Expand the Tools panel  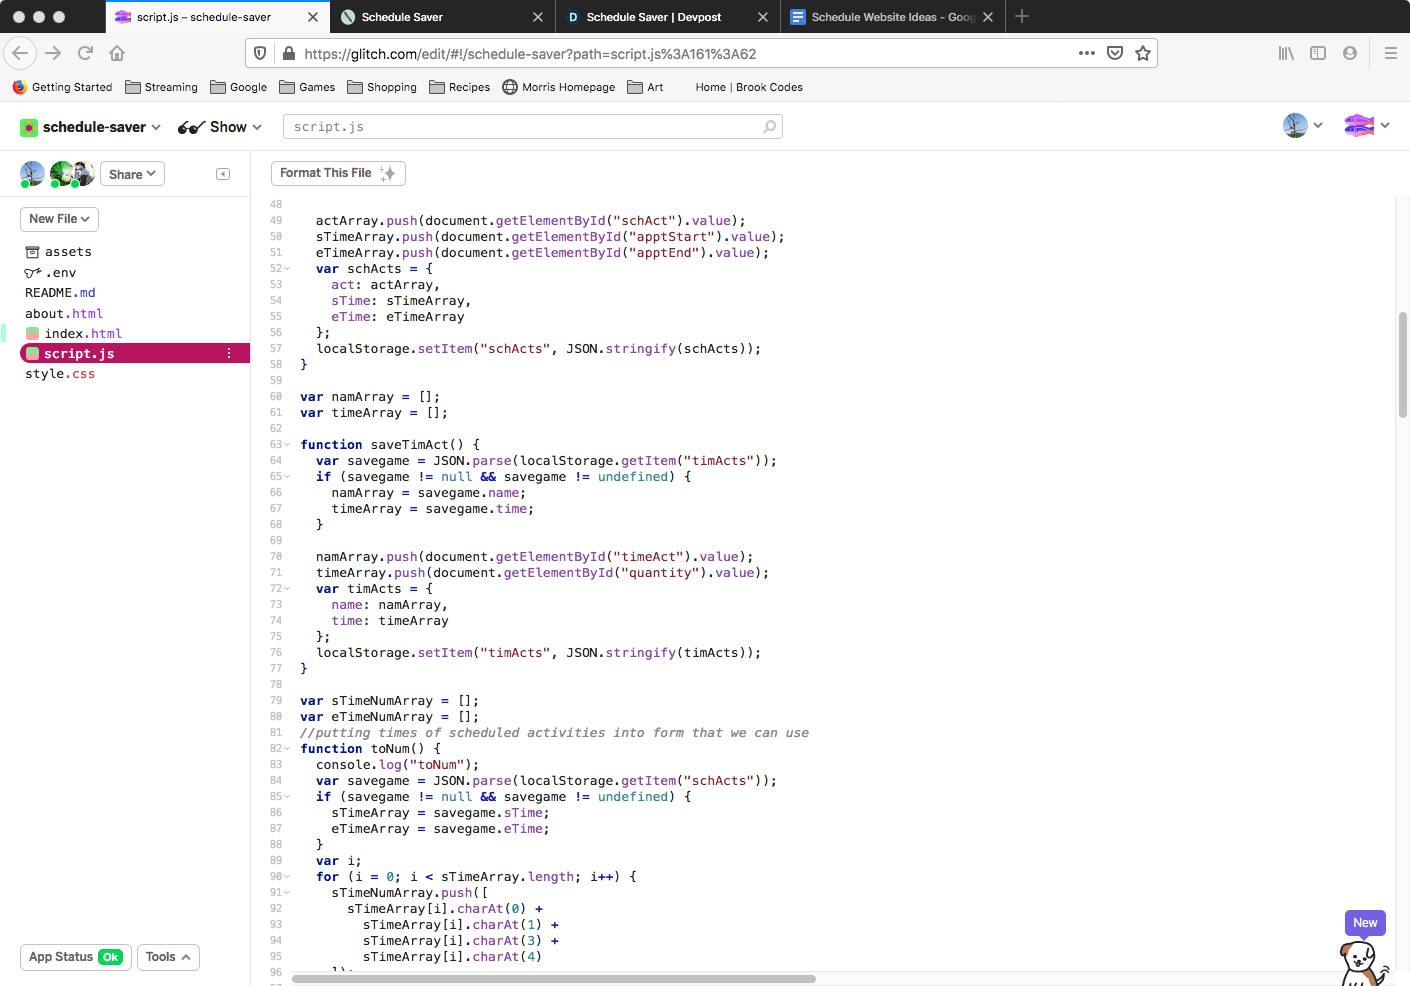(x=168, y=957)
